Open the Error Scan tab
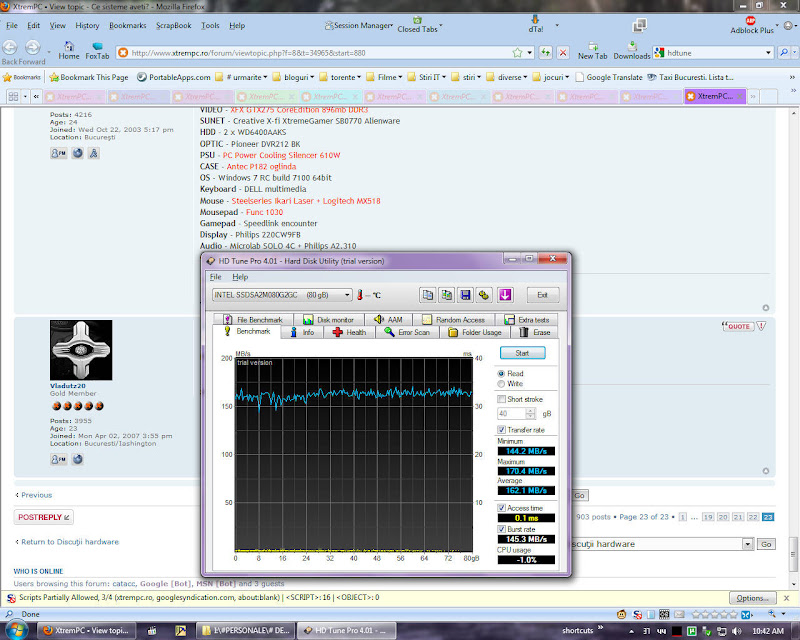 (x=406, y=332)
